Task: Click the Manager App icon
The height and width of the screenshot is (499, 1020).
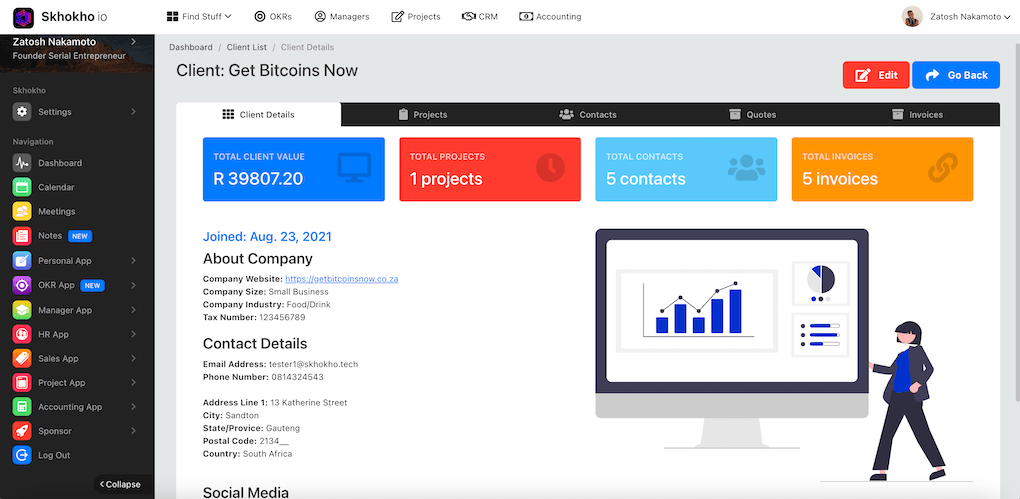Action: tap(22, 310)
